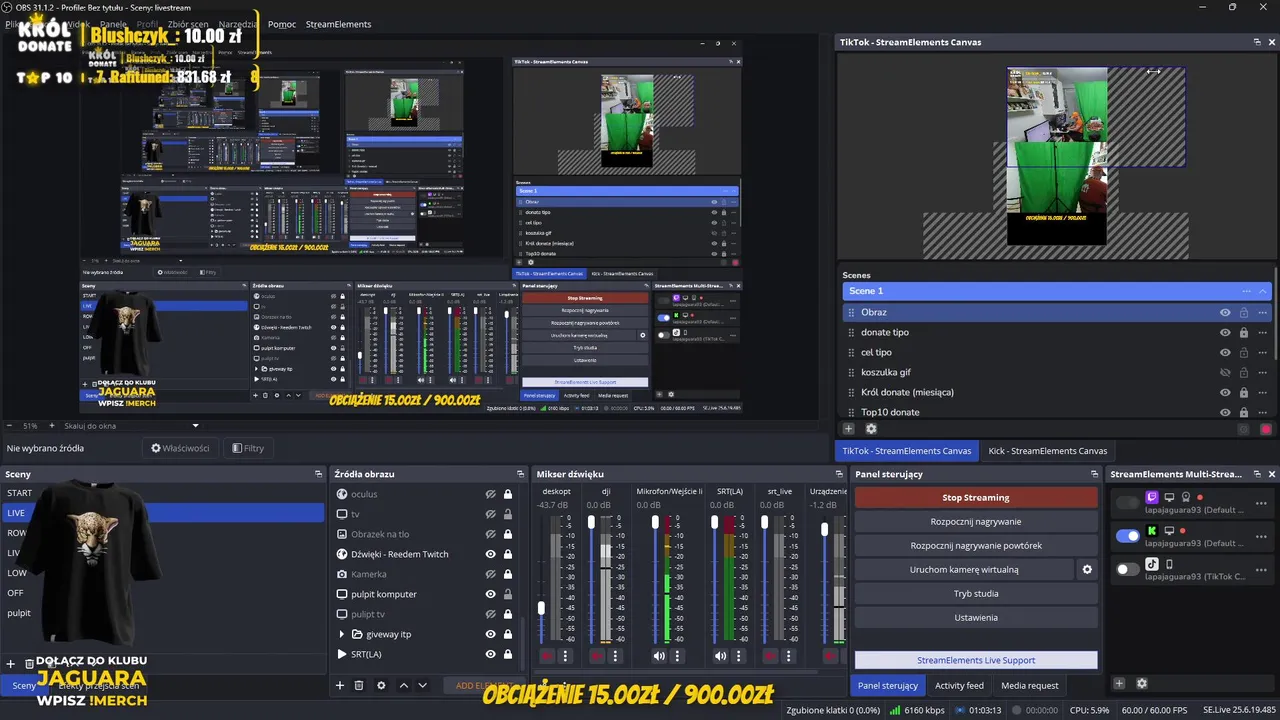Switch to TikTok - StreamElements Canvas tab
1280x720 pixels.
click(906, 451)
